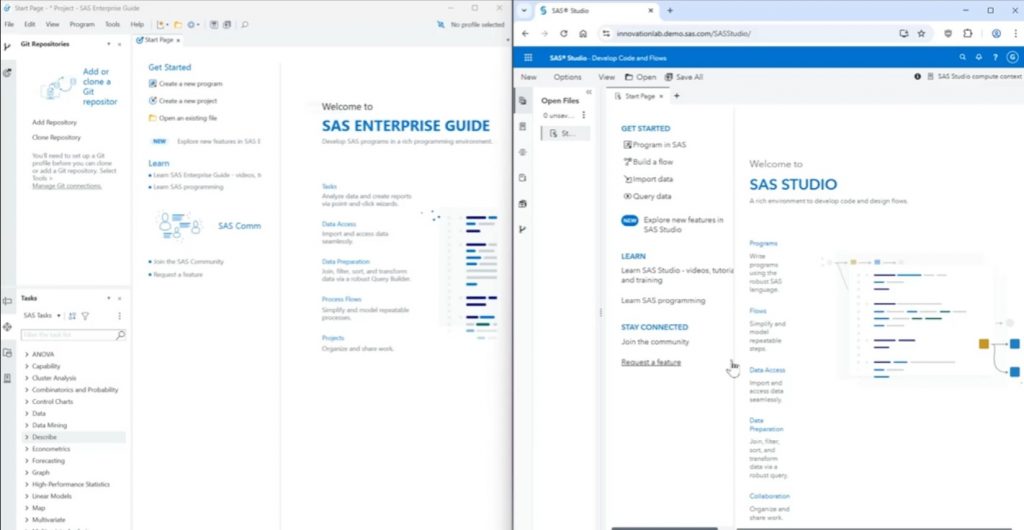
Task: Click Import data link in SAS Studio
Action: pos(648,179)
